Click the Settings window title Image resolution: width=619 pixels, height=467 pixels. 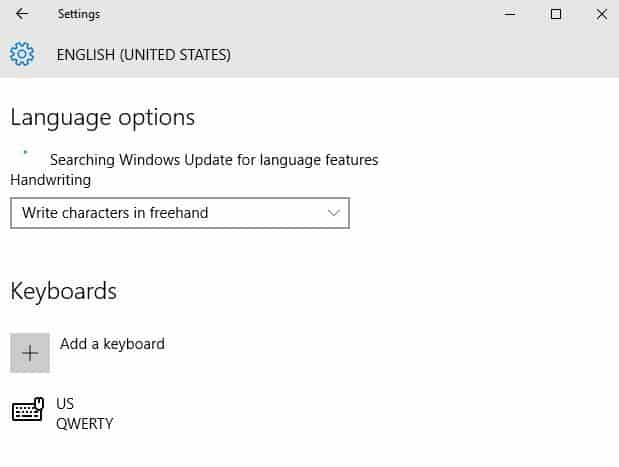pyautogui.click(x=78, y=14)
